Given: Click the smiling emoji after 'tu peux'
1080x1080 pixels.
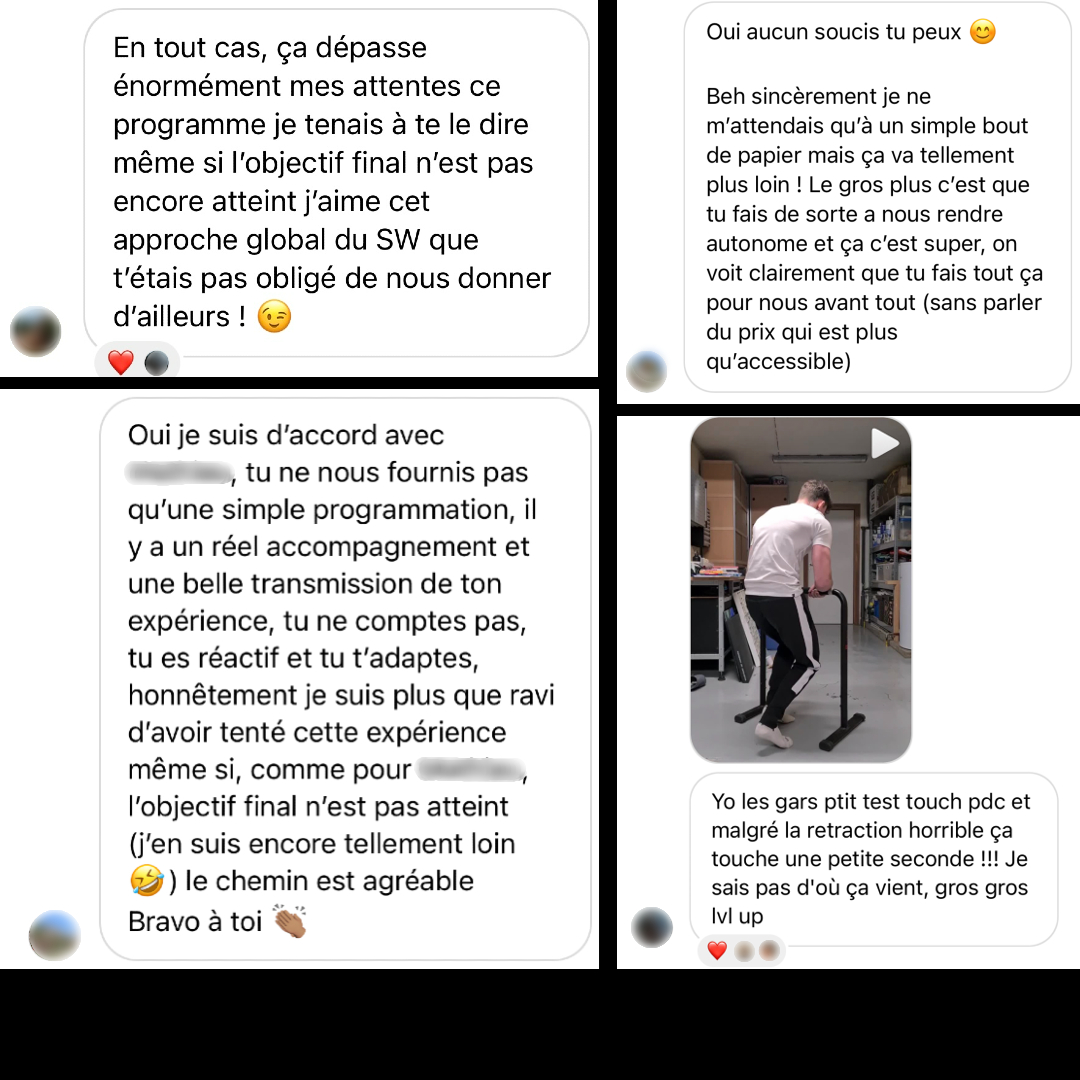Looking at the screenshot, I should 983,32.
